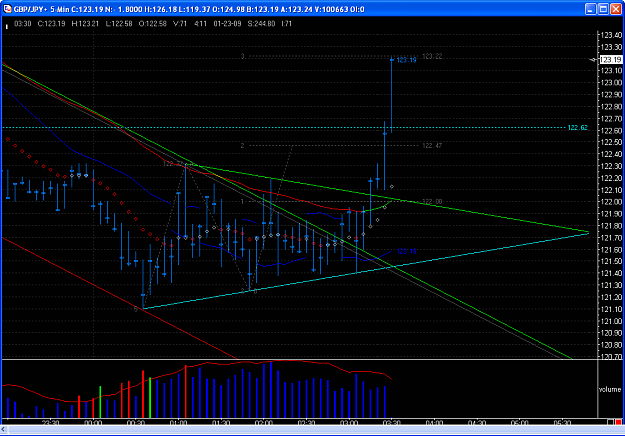The height and width of the screenshot is (436, 625).
Task: Click the 121.00 price on the axis
Action: 611,321
